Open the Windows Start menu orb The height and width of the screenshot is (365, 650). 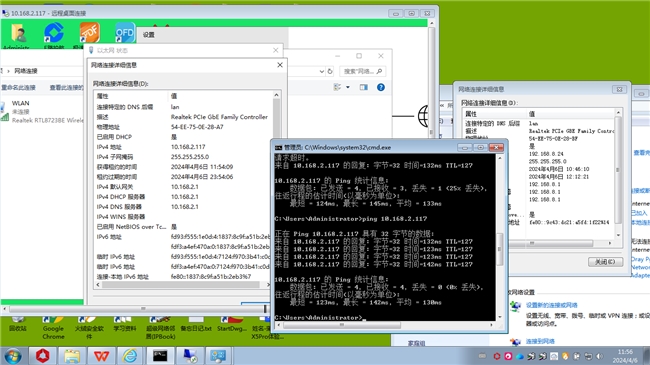tap(12, 356)
